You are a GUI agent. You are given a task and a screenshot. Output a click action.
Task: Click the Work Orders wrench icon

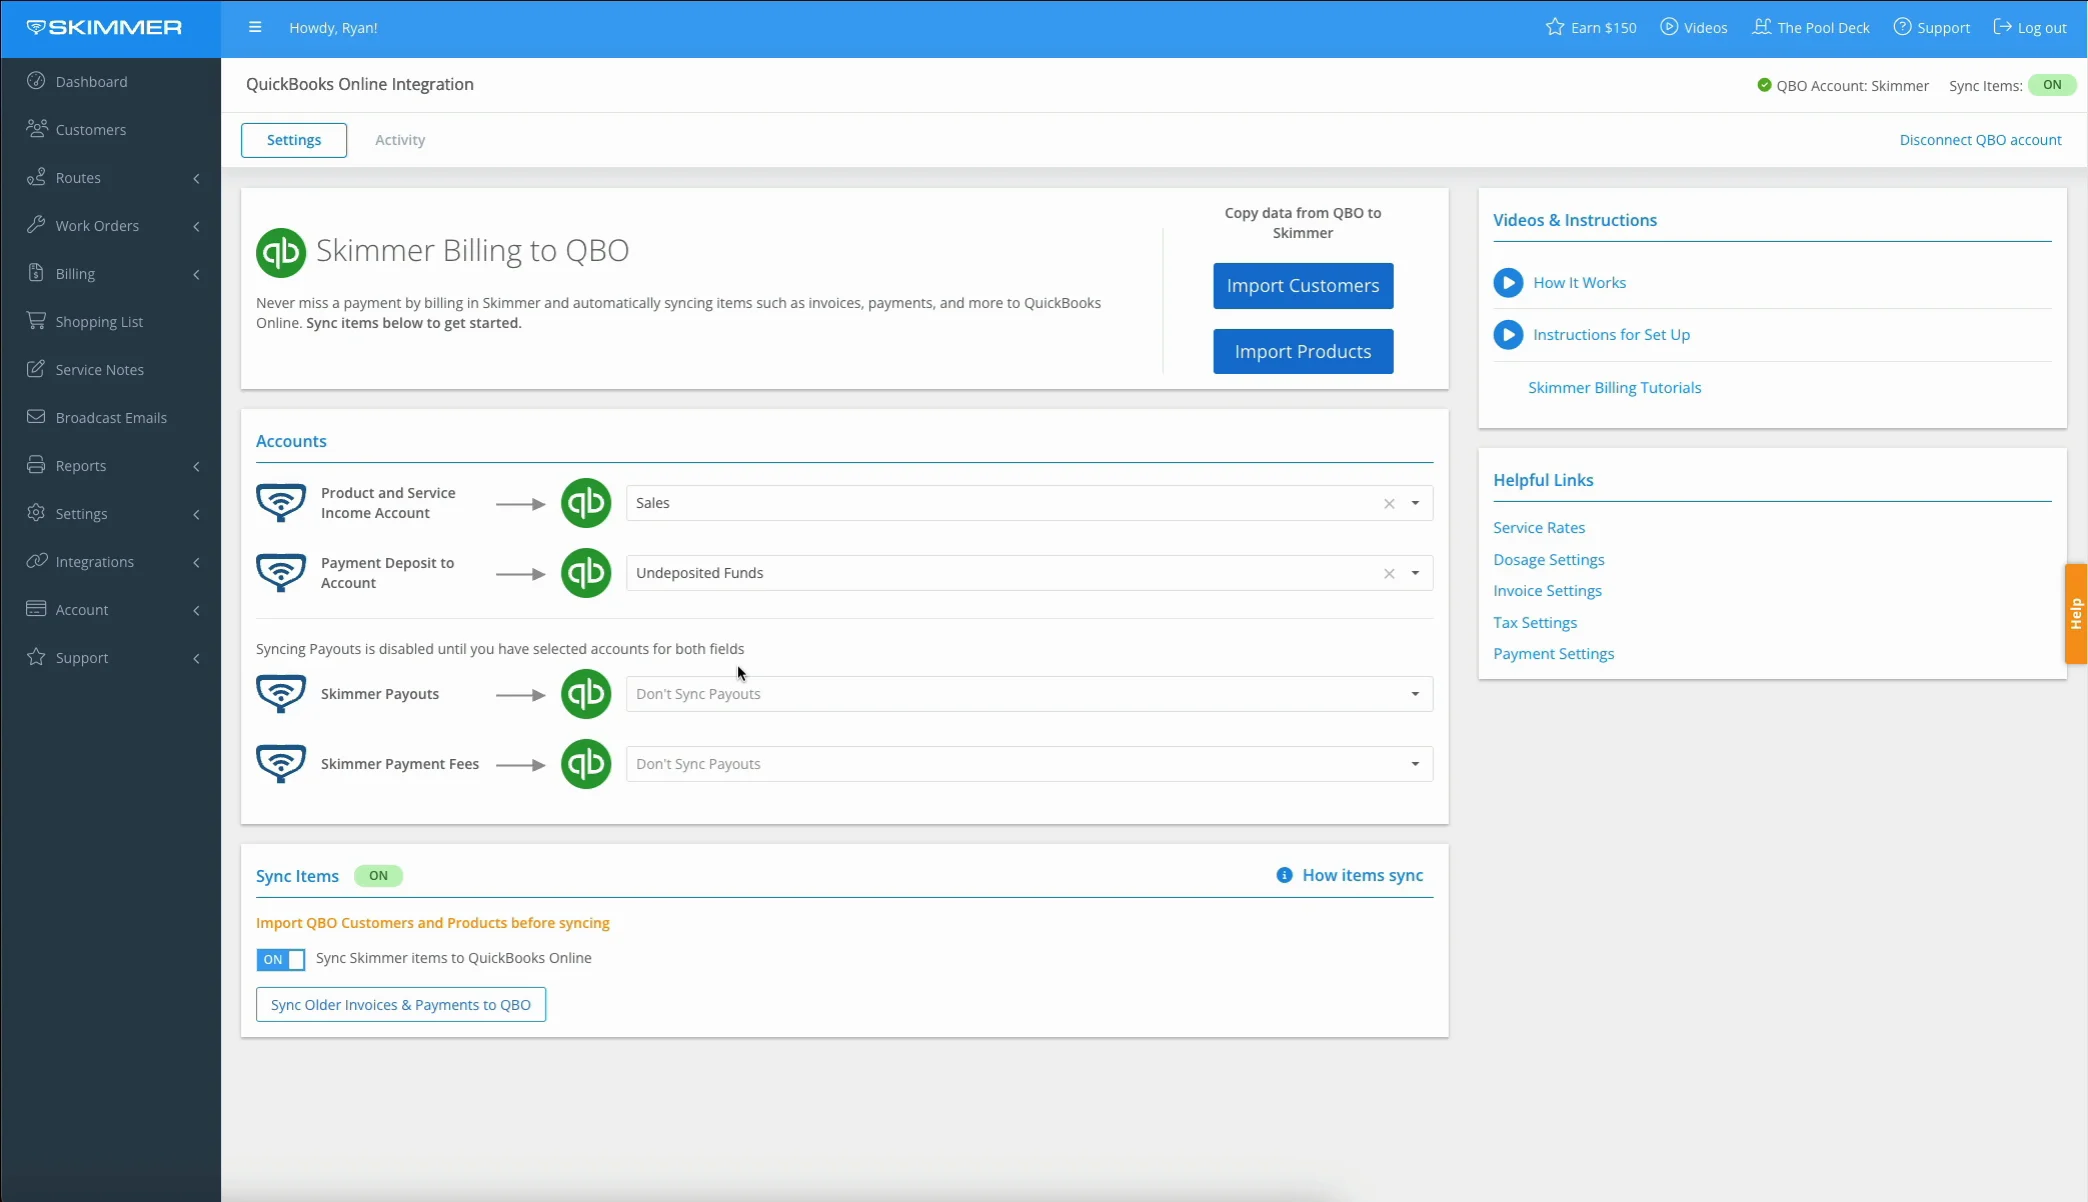pyautogui.click(x=36, y=225)
